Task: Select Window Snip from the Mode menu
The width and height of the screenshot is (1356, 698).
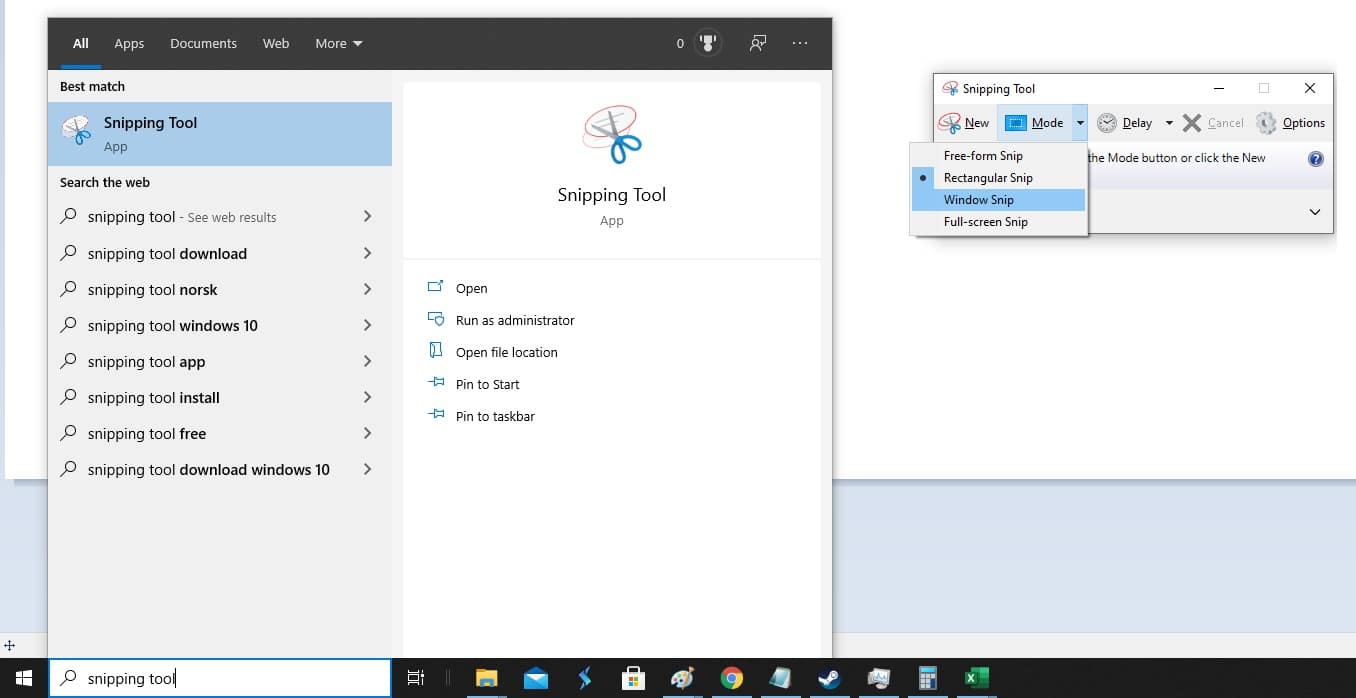Action: [x=980, y=199]
